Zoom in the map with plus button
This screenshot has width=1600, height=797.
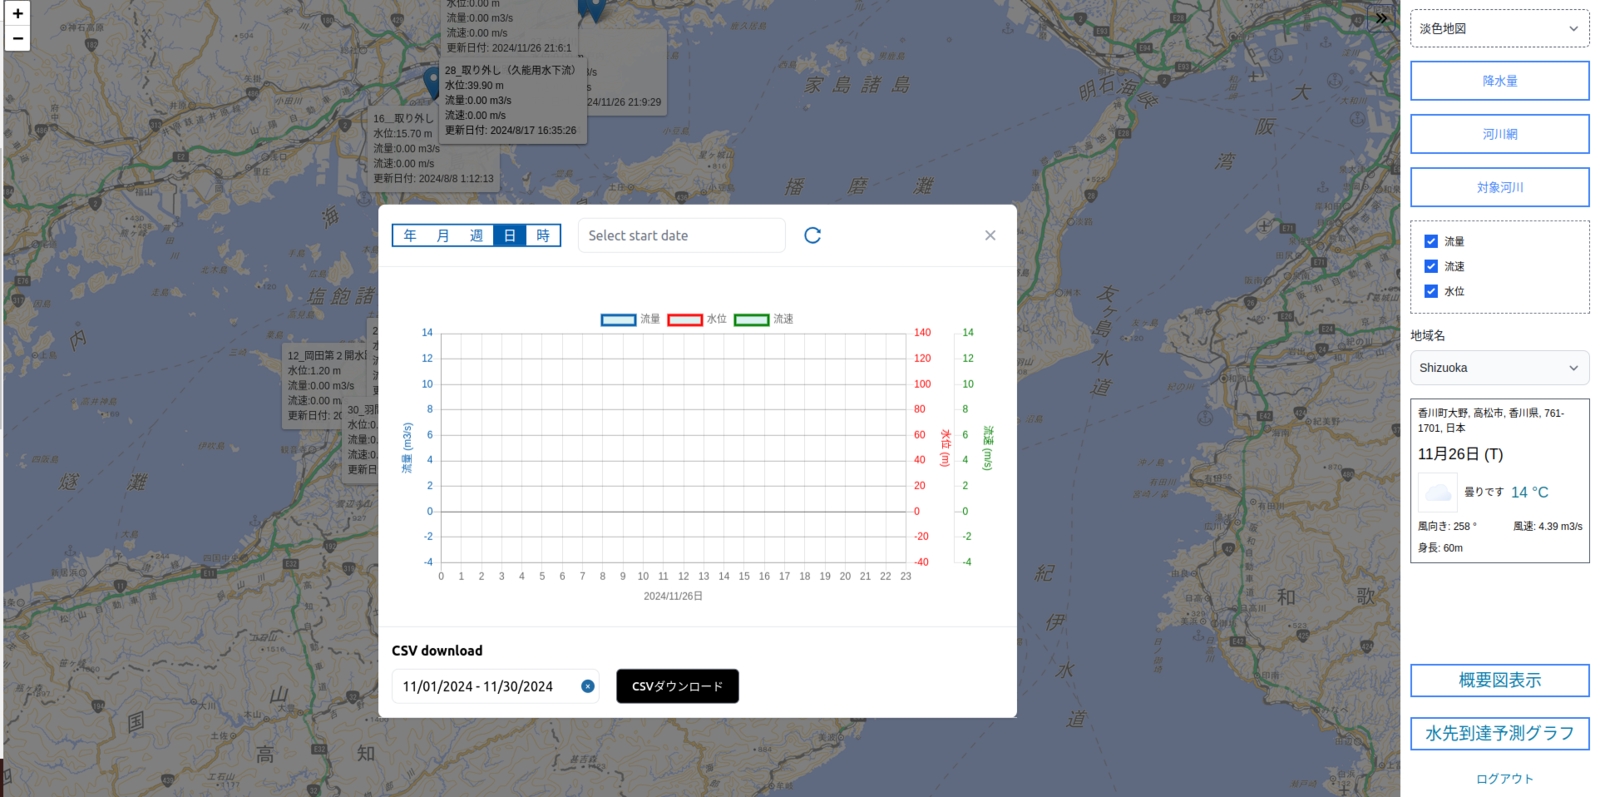pyautogui.click(x=17, y=14)
